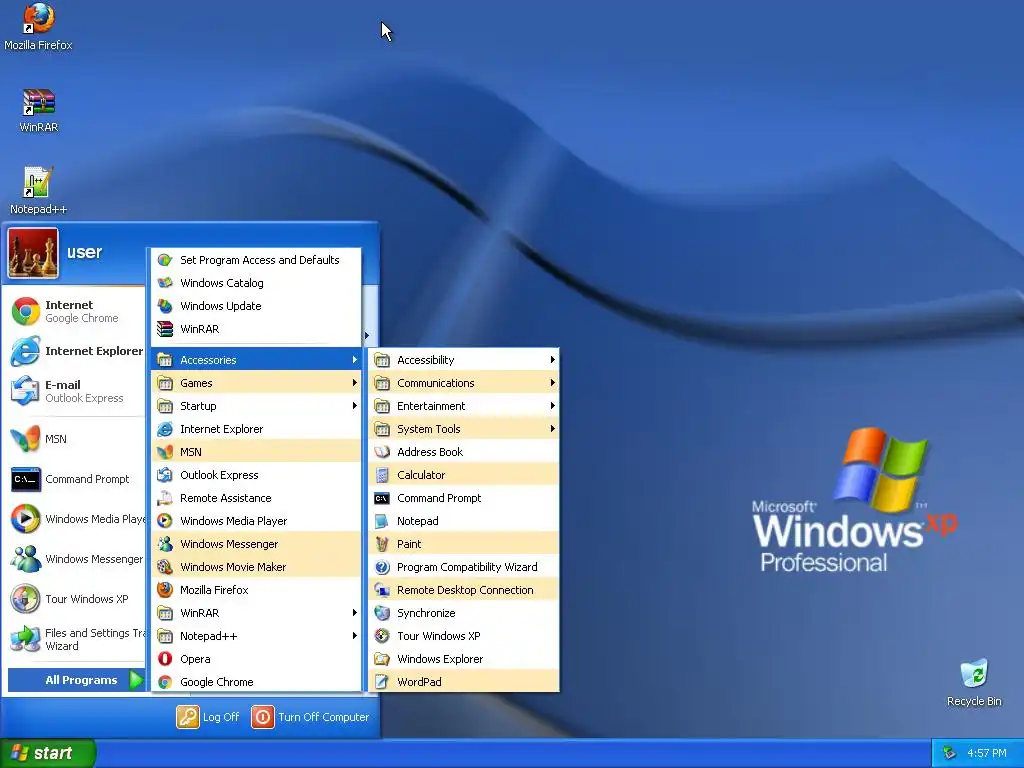Expand the Accessibility submenu
Viewport: 1024px width, 768px height.
464,360
